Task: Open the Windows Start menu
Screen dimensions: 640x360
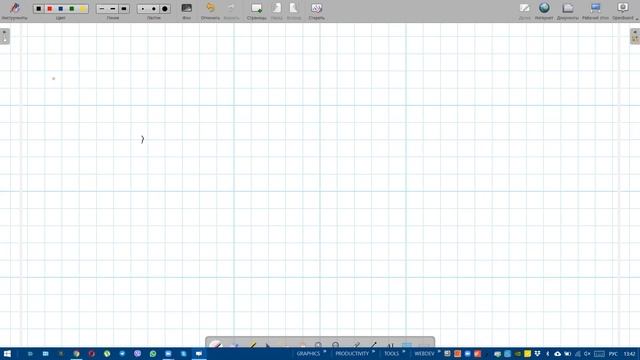Action: 7,353
